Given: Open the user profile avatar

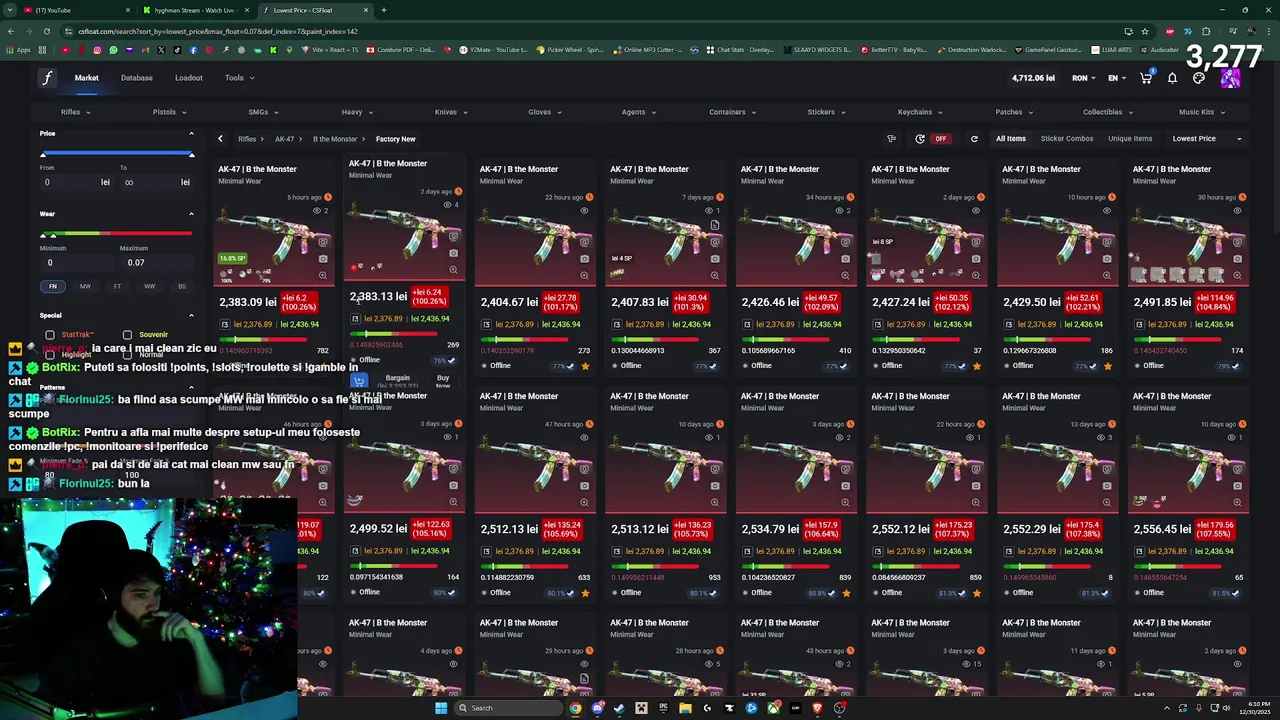Looking at the screenshot, I should [x=1230, y=79].
